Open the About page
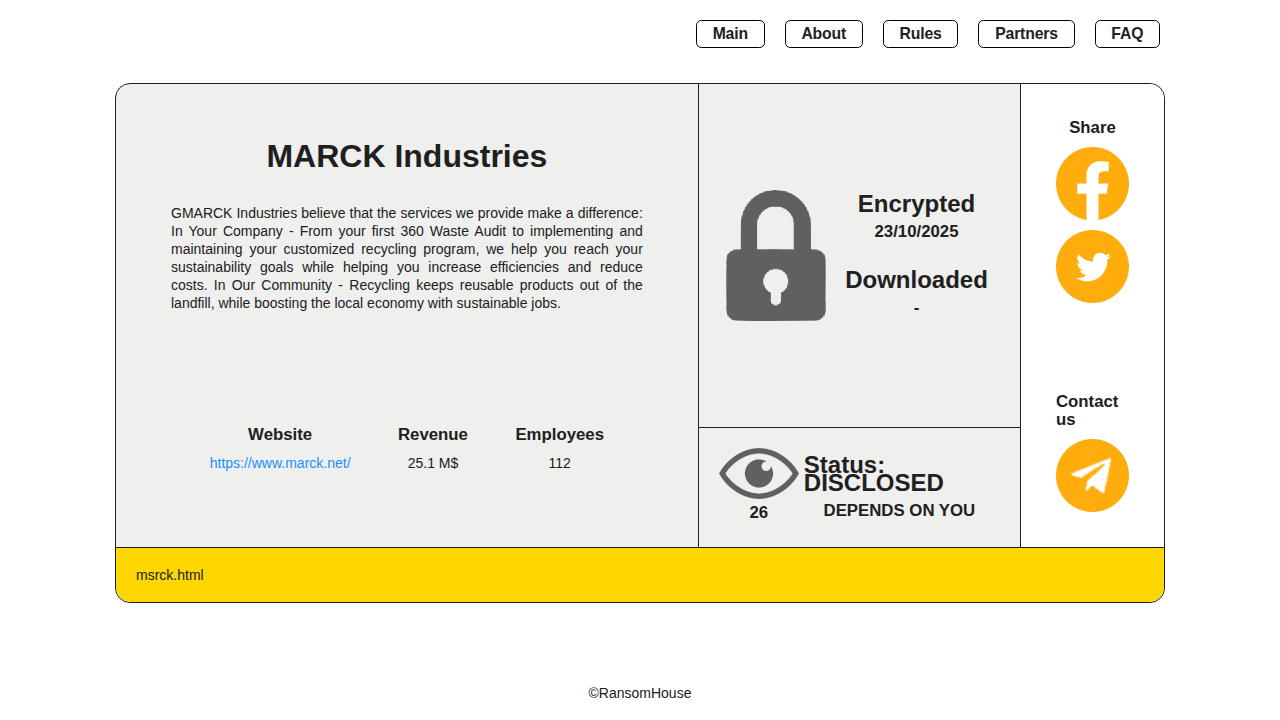The width and height of the screenshot is (1280, 720). coord(823,34)
